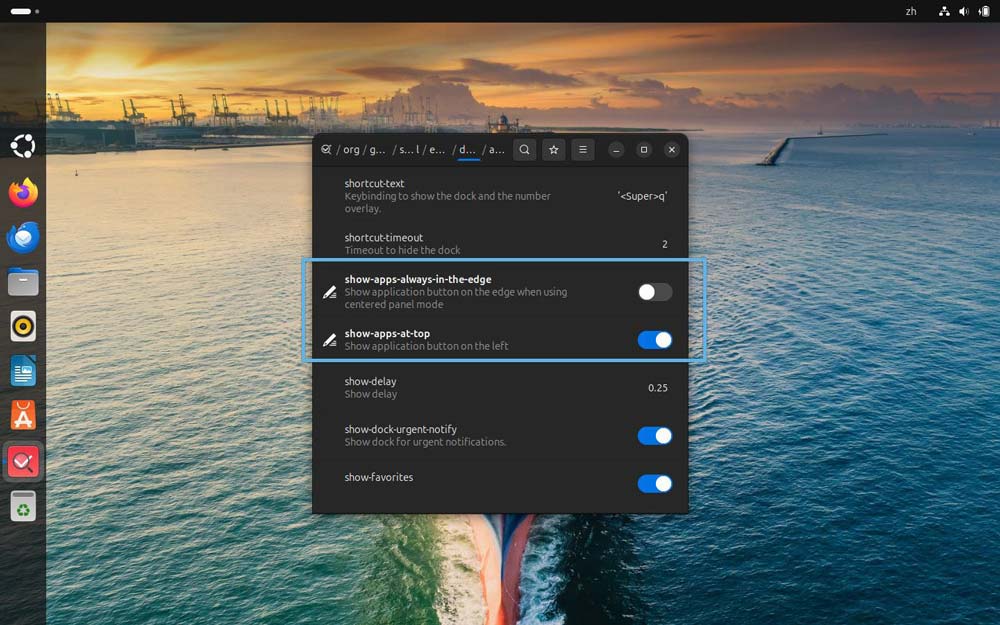
Task: Select the underlined "d..." path segment
Action: [467, 150]
